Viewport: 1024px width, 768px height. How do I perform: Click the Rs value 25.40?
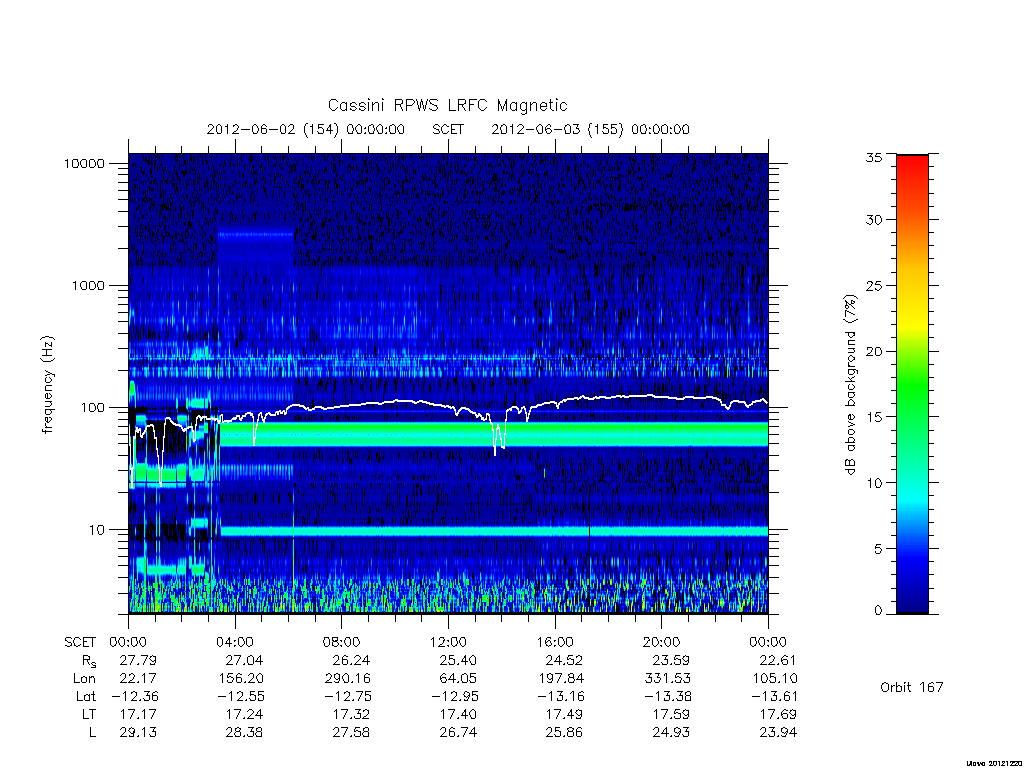coord(458,660)
